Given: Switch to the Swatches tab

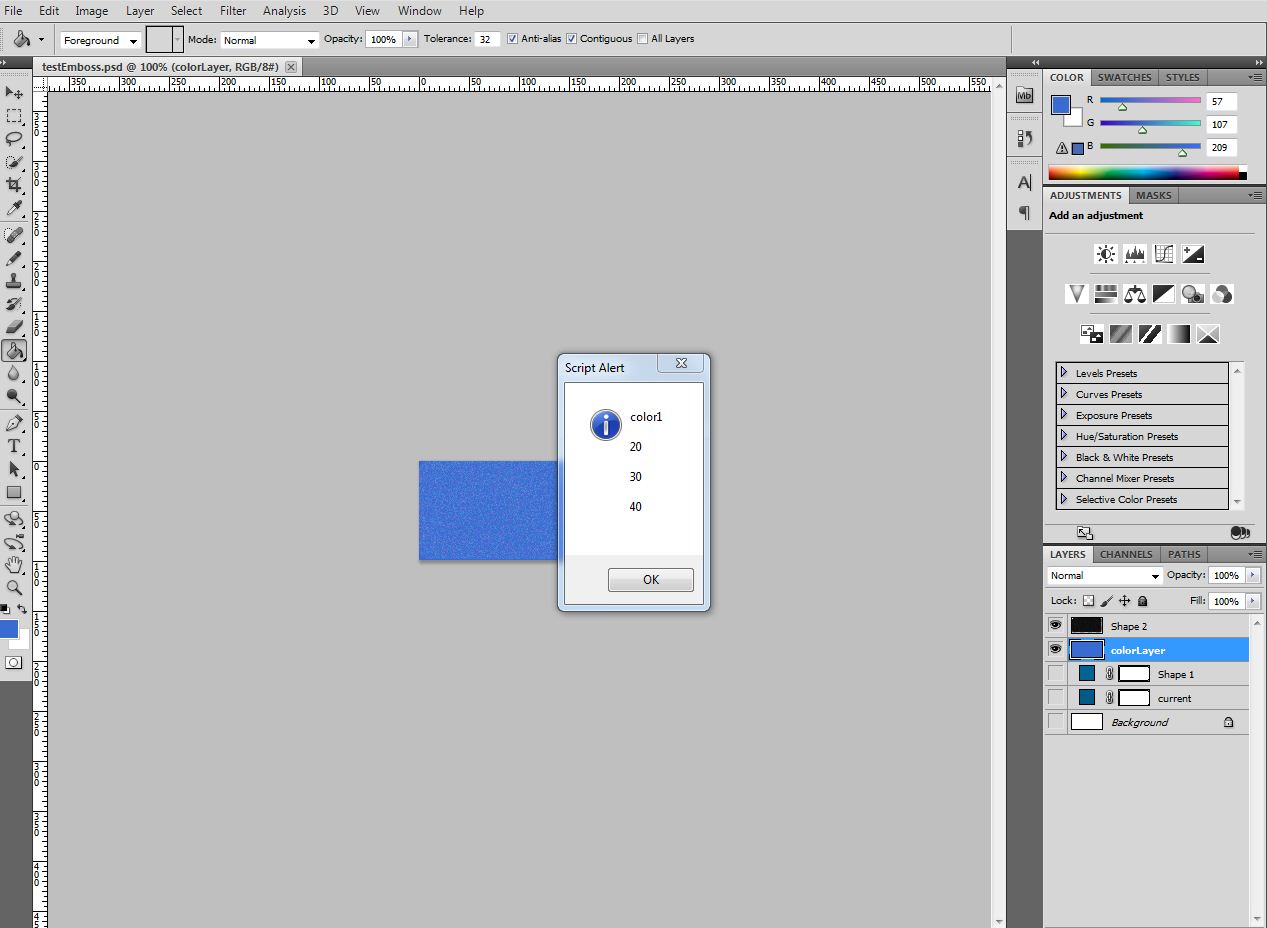Looking at the screenshot, I should (x=1125, y=77).
